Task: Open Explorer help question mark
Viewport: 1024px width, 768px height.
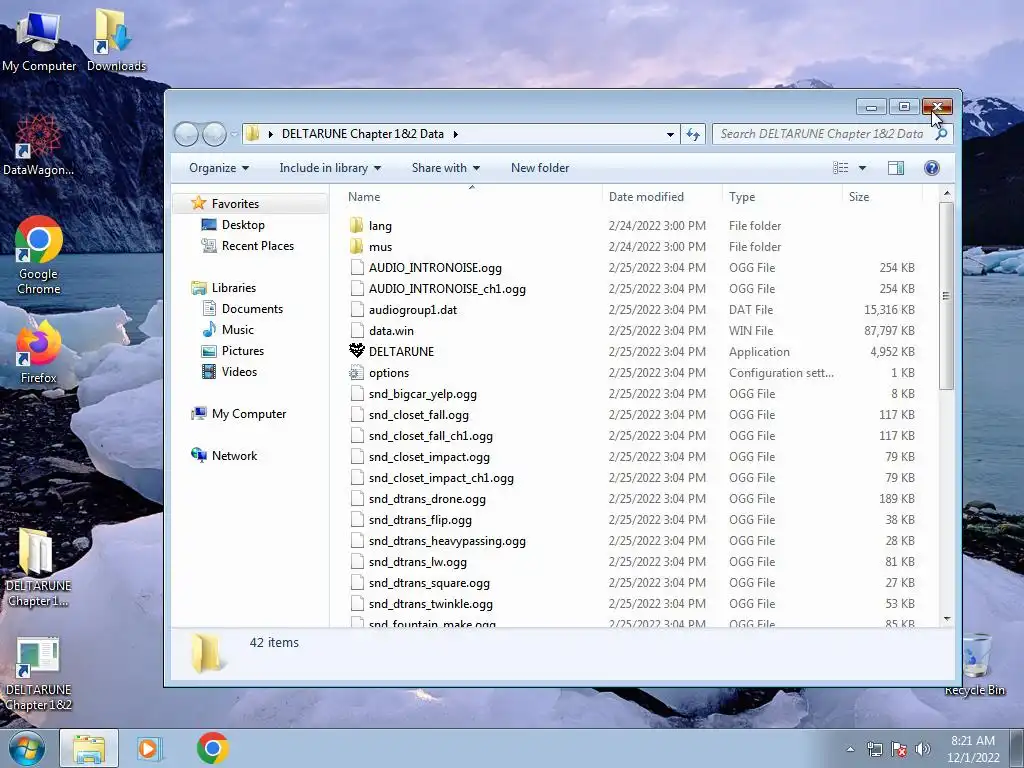Action: click(x=932, y=168)
